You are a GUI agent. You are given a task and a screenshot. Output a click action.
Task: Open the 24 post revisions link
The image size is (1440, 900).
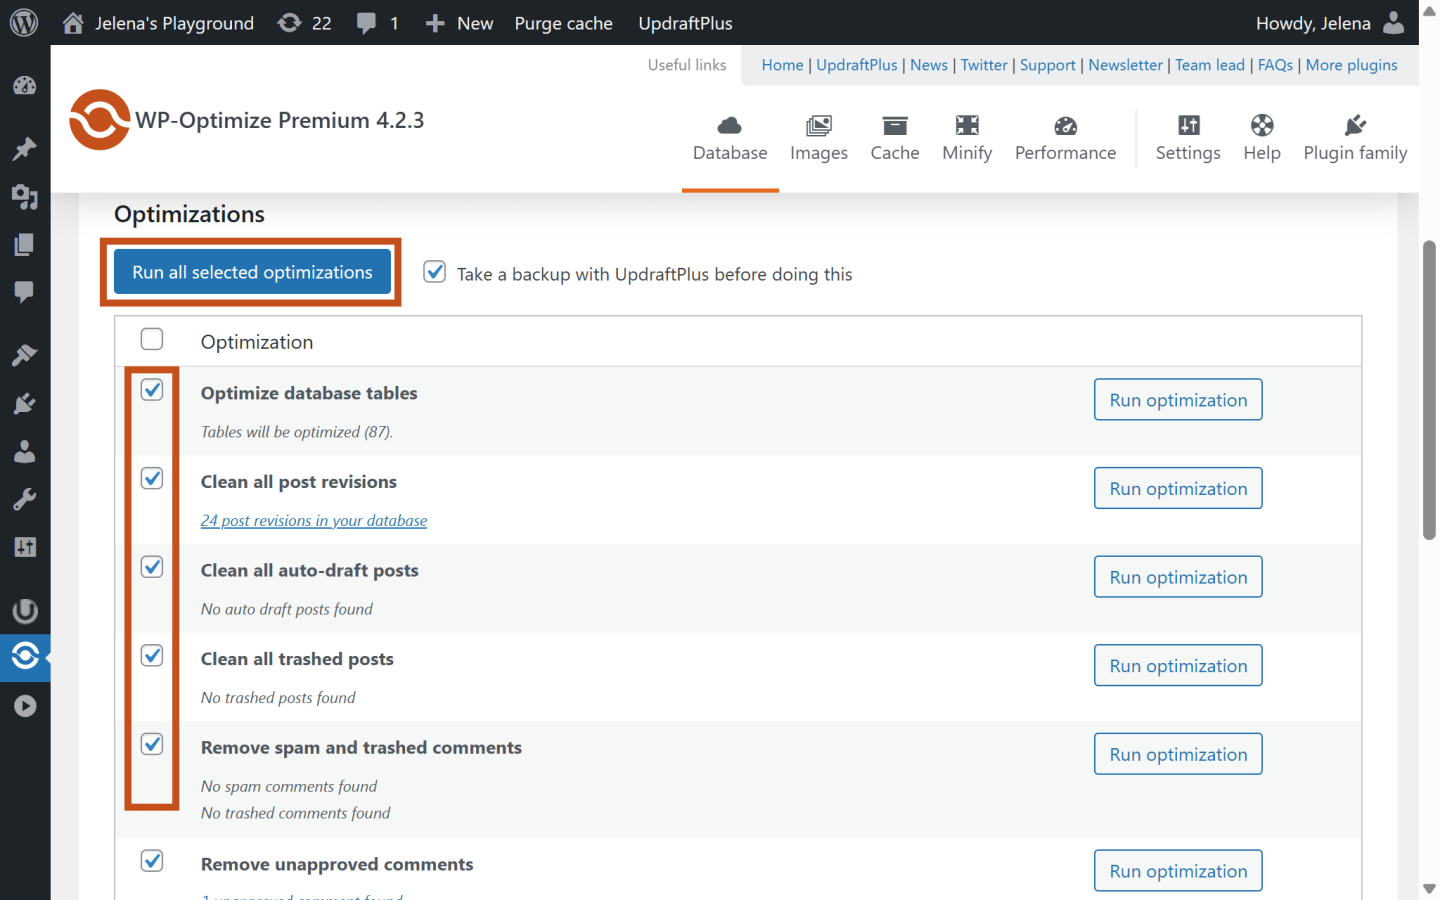(x=313, y=520)
